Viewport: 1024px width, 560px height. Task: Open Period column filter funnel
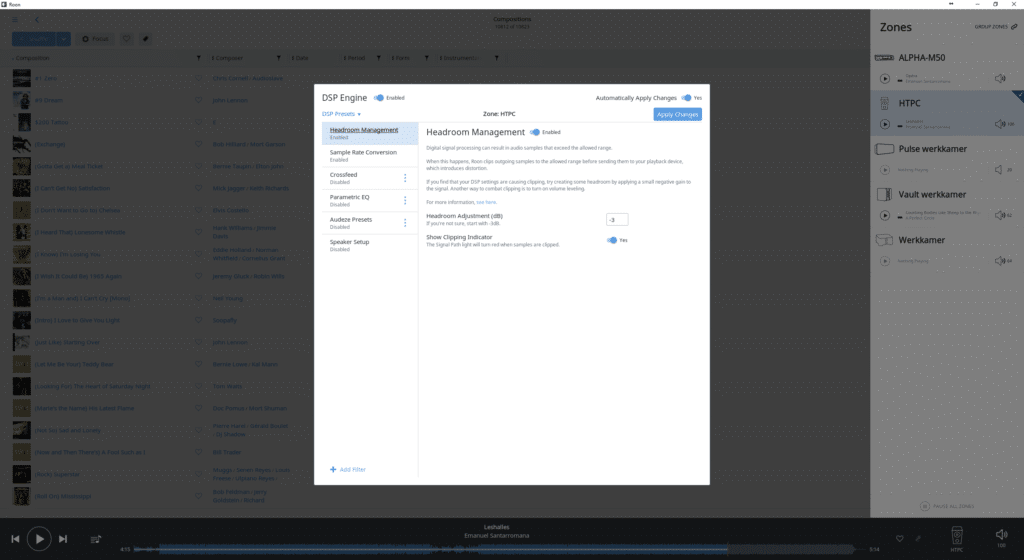coord(379,58)
